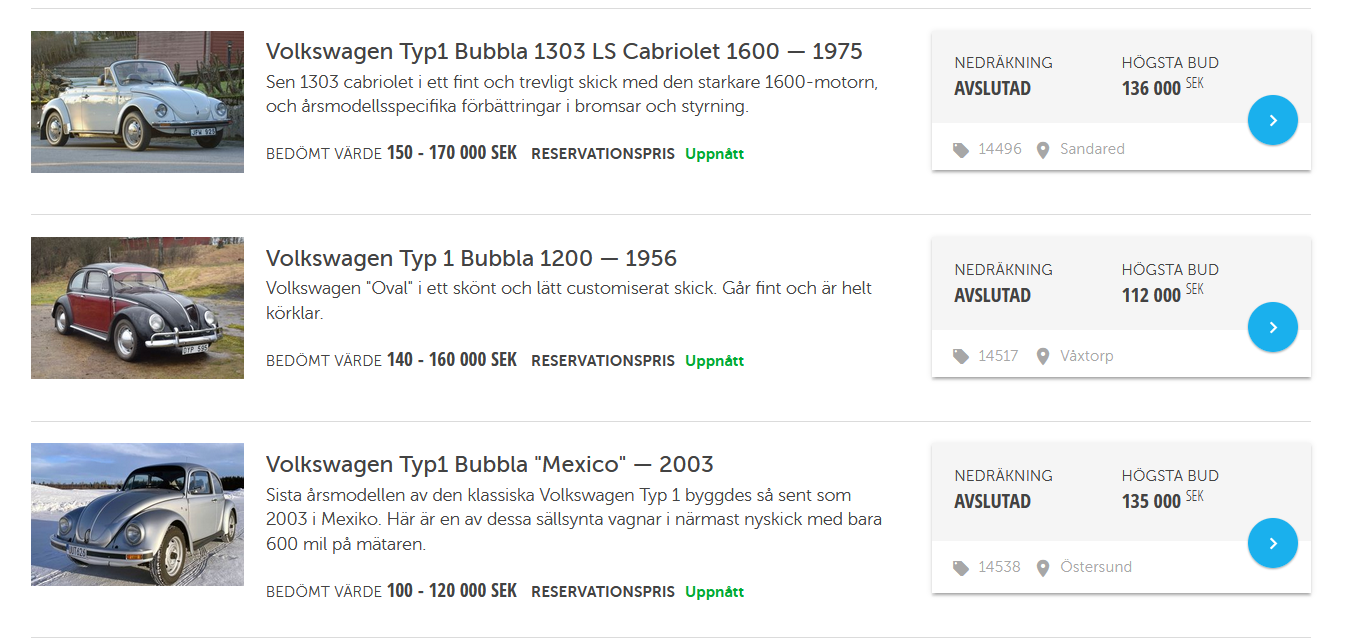Click location pin icon next to Sandared

point(1043,150)
